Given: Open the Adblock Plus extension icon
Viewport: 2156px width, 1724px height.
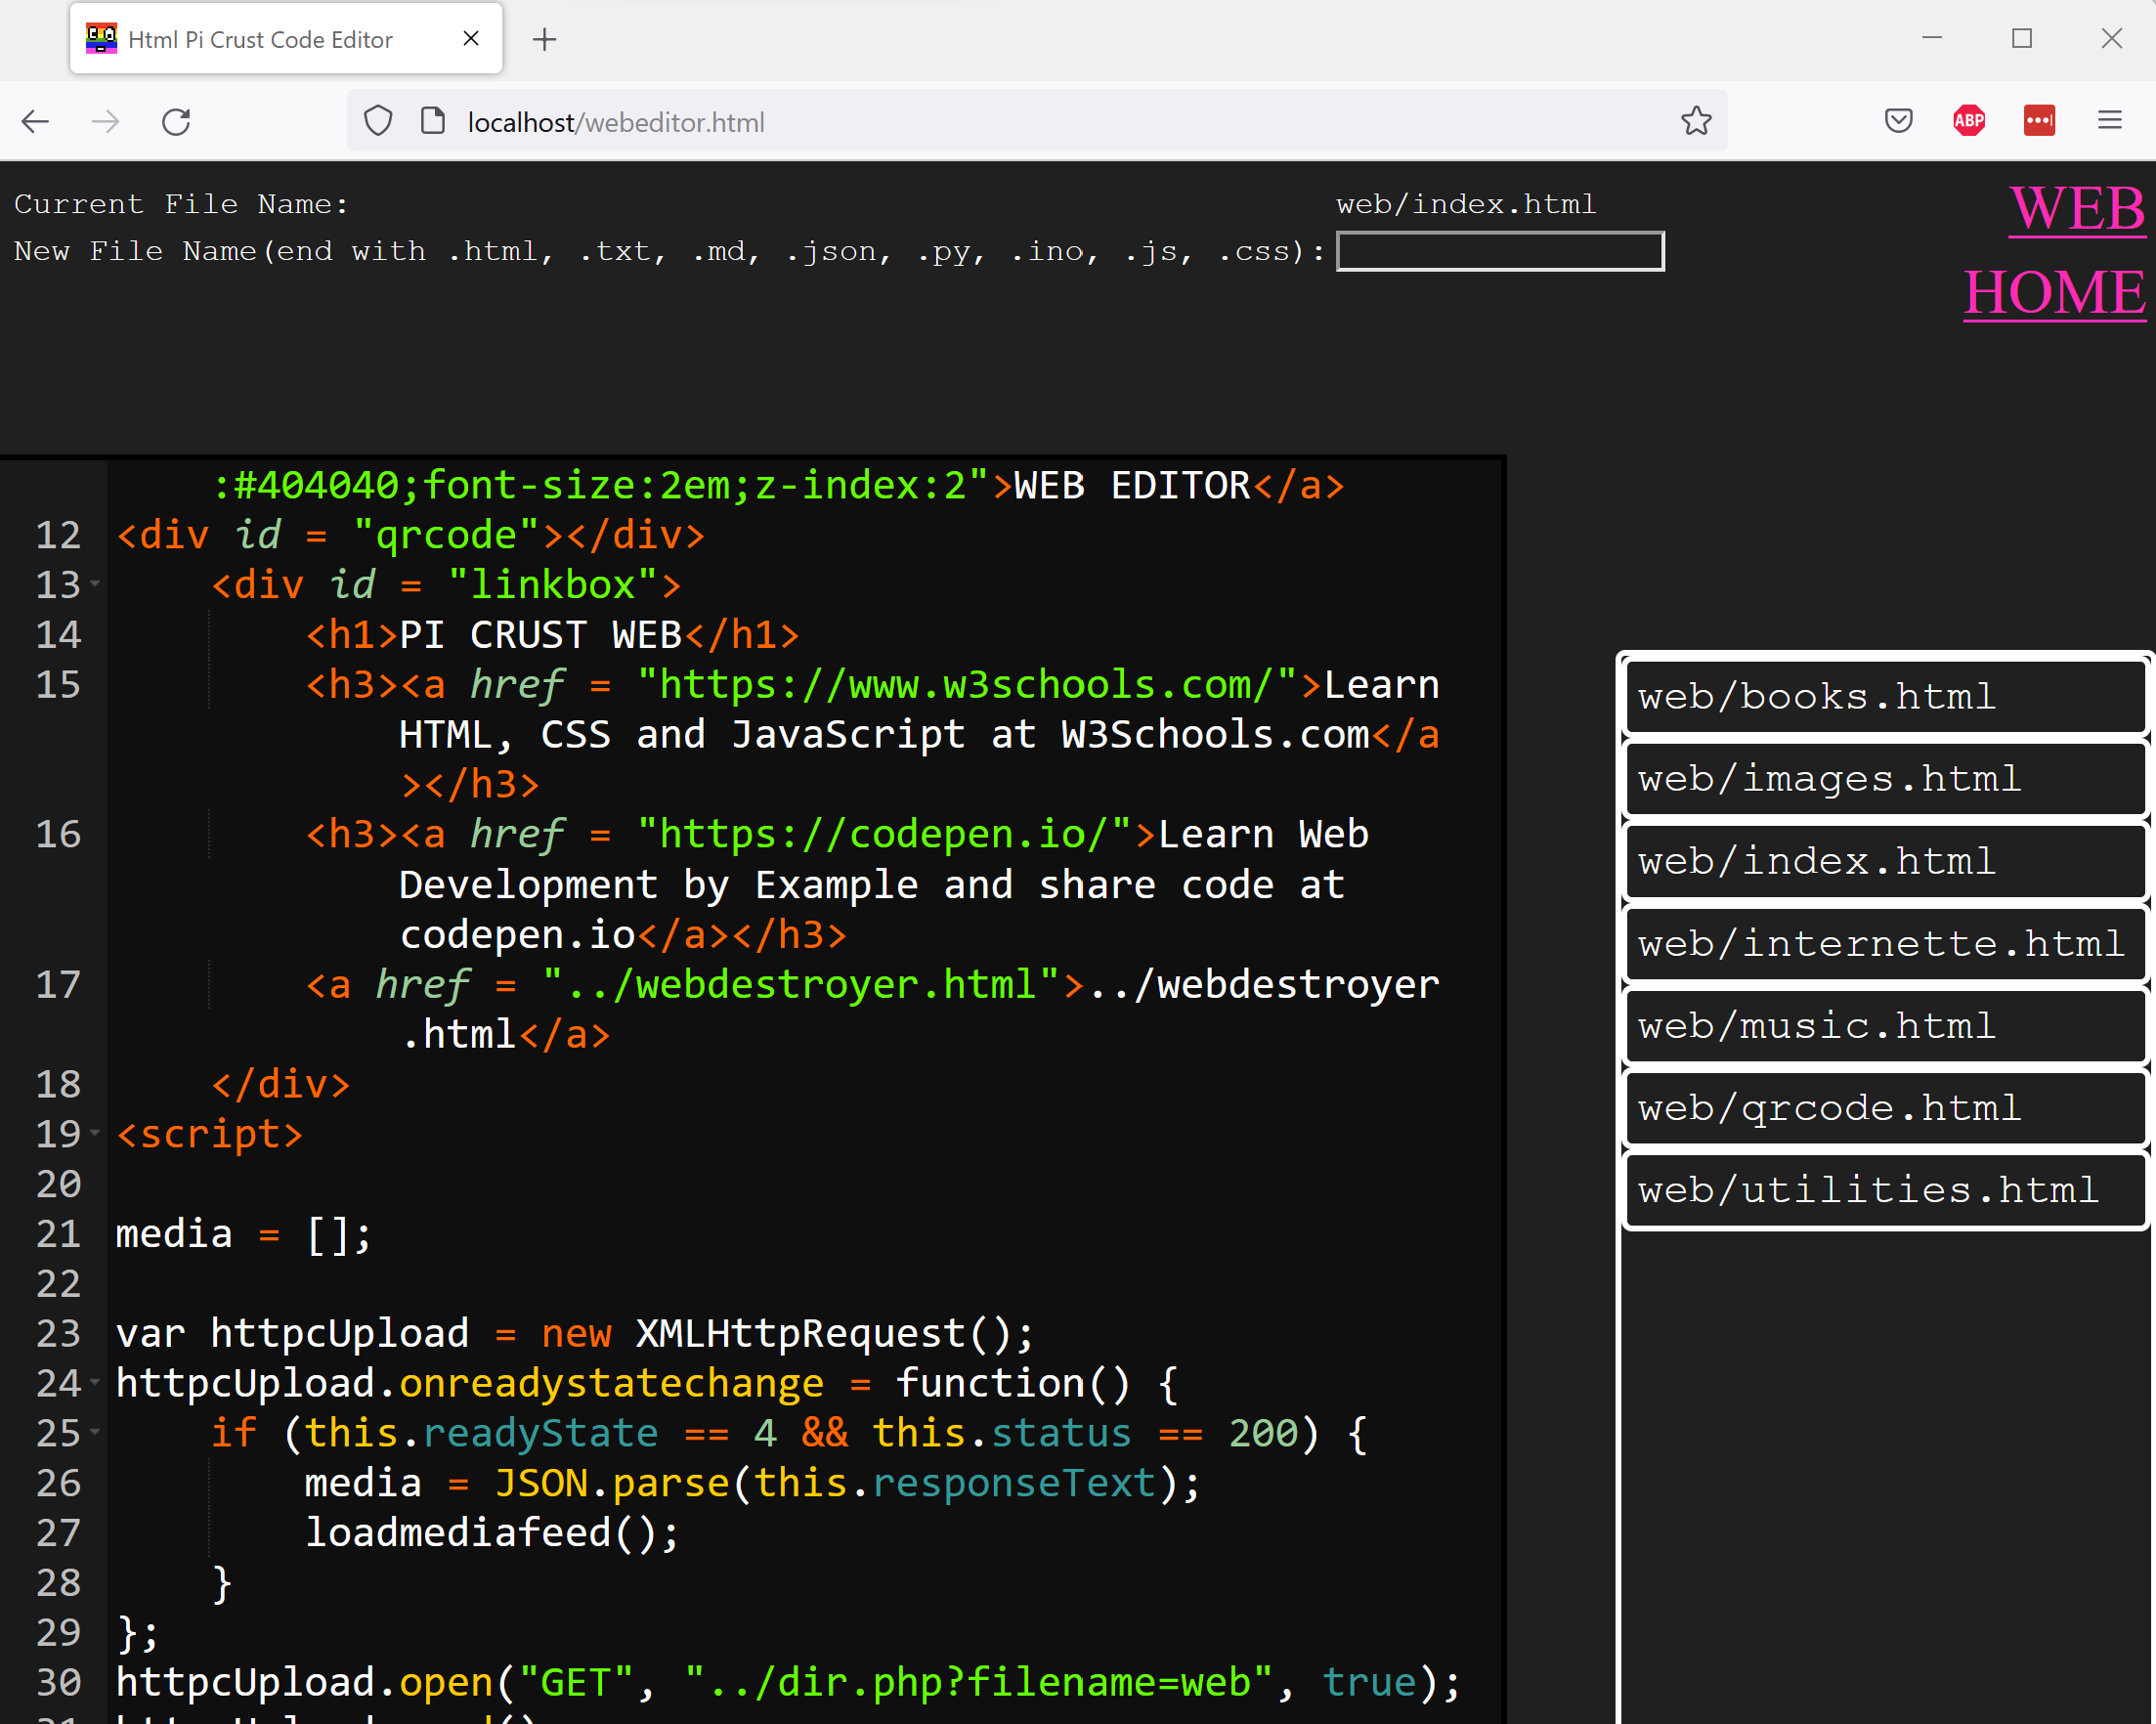Looking at the screenshot, I should pos(1968,122).
